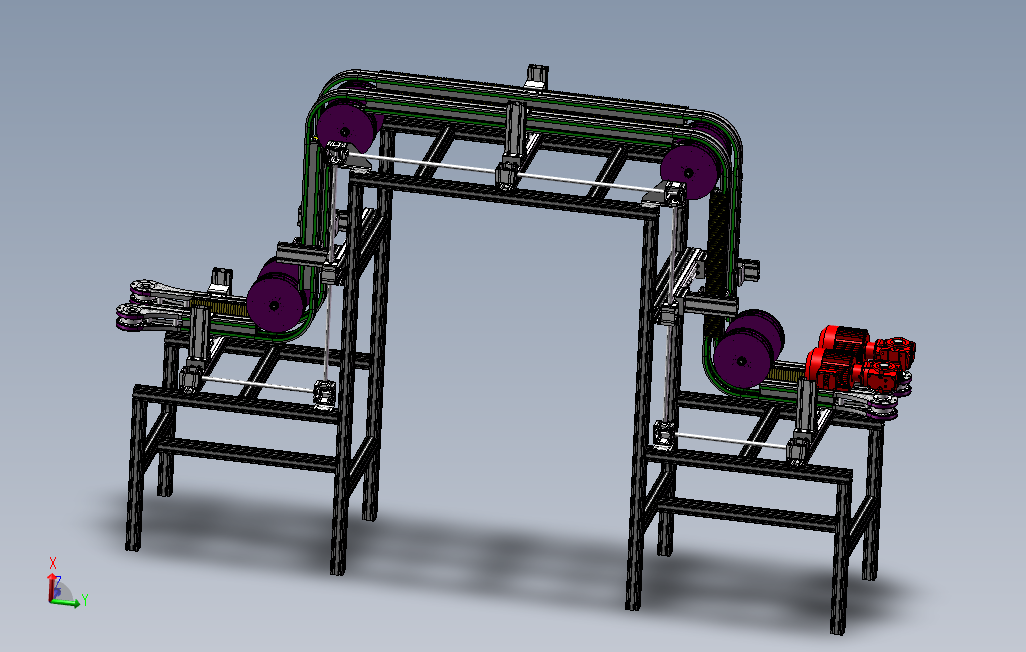Click the green Y axis of the orientation triad
1026x652 pixels.
(x=66, y=604)
